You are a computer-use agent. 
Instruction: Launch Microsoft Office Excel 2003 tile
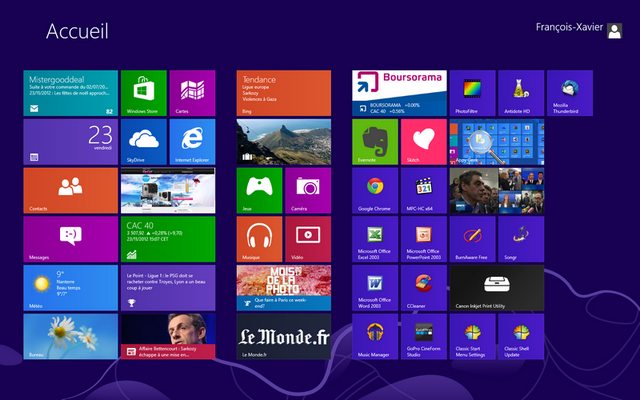coord(375,239)
